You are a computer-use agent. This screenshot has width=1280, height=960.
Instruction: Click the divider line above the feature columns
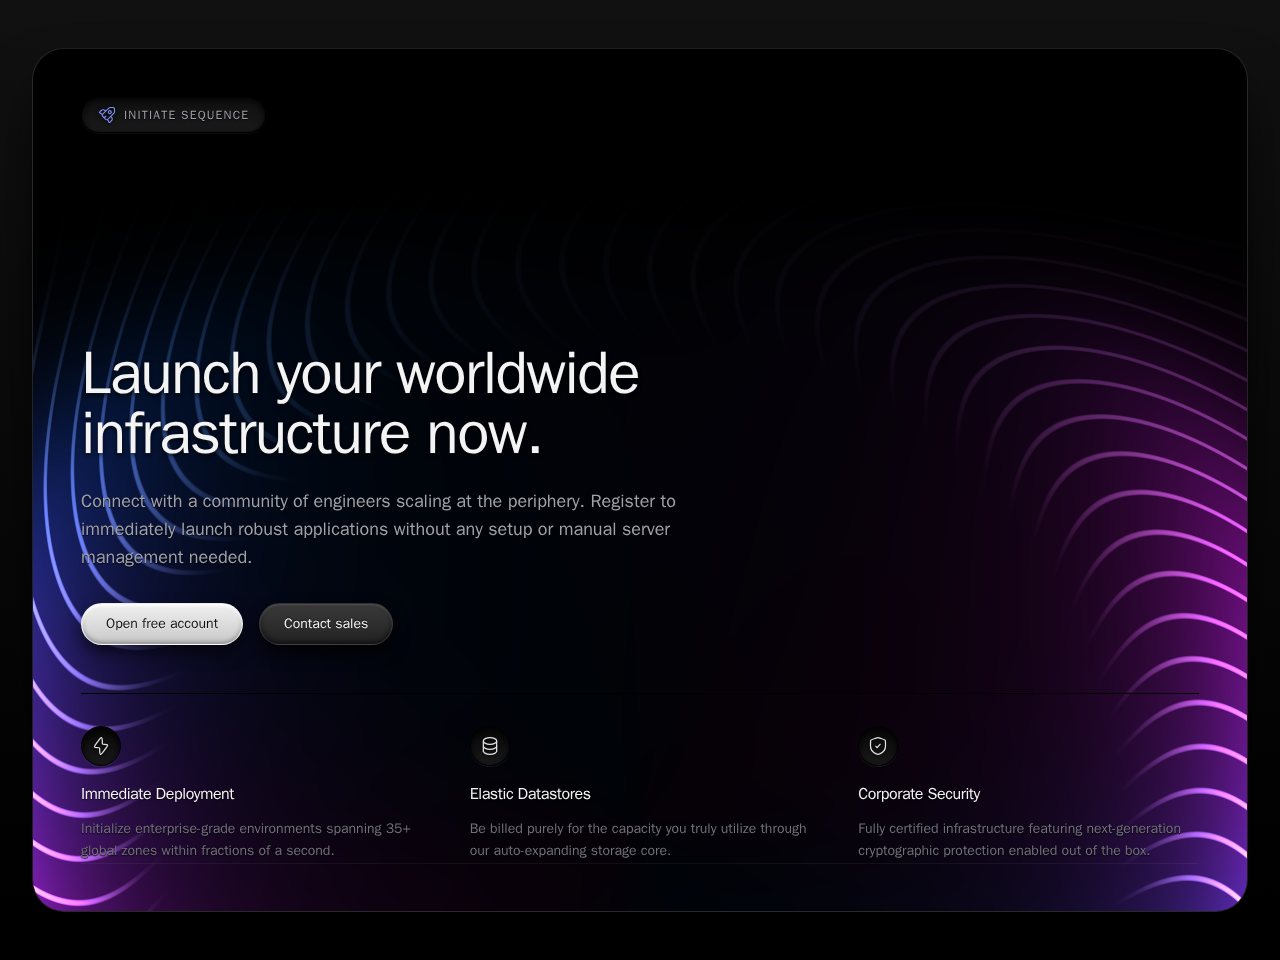[640, 693]
